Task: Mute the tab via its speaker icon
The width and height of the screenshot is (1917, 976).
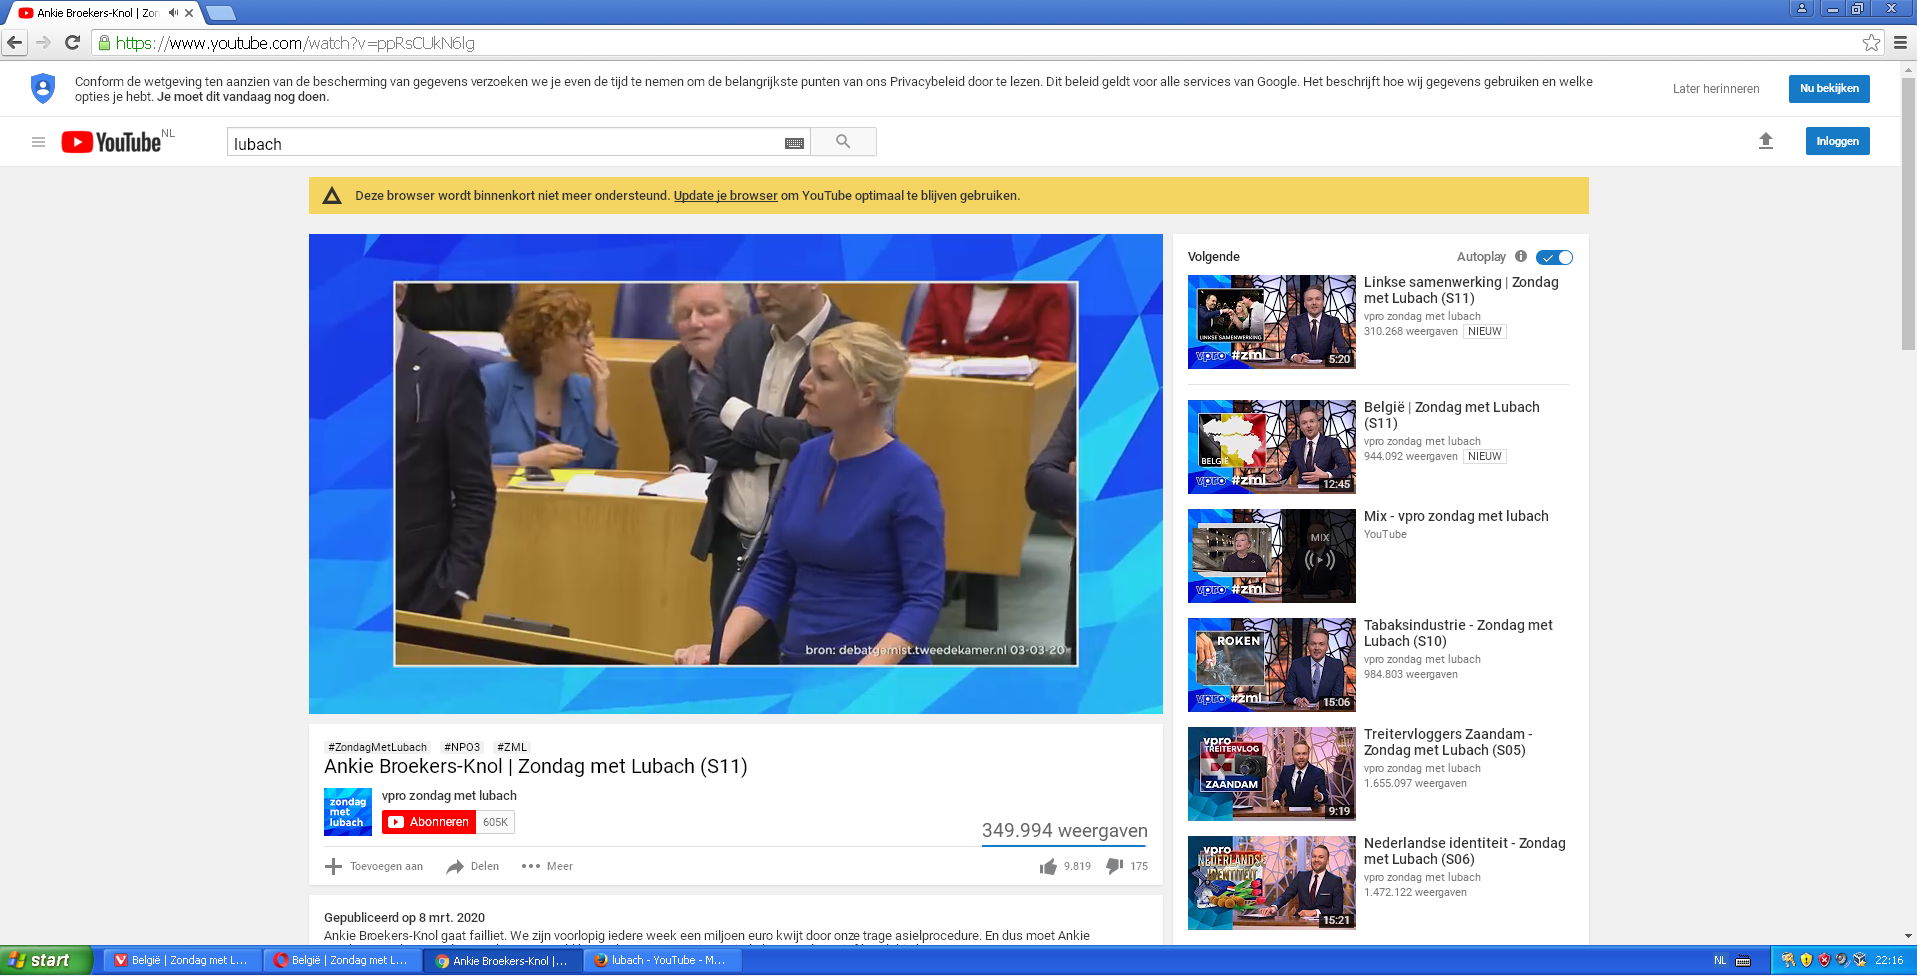Action: click(173, 13)
